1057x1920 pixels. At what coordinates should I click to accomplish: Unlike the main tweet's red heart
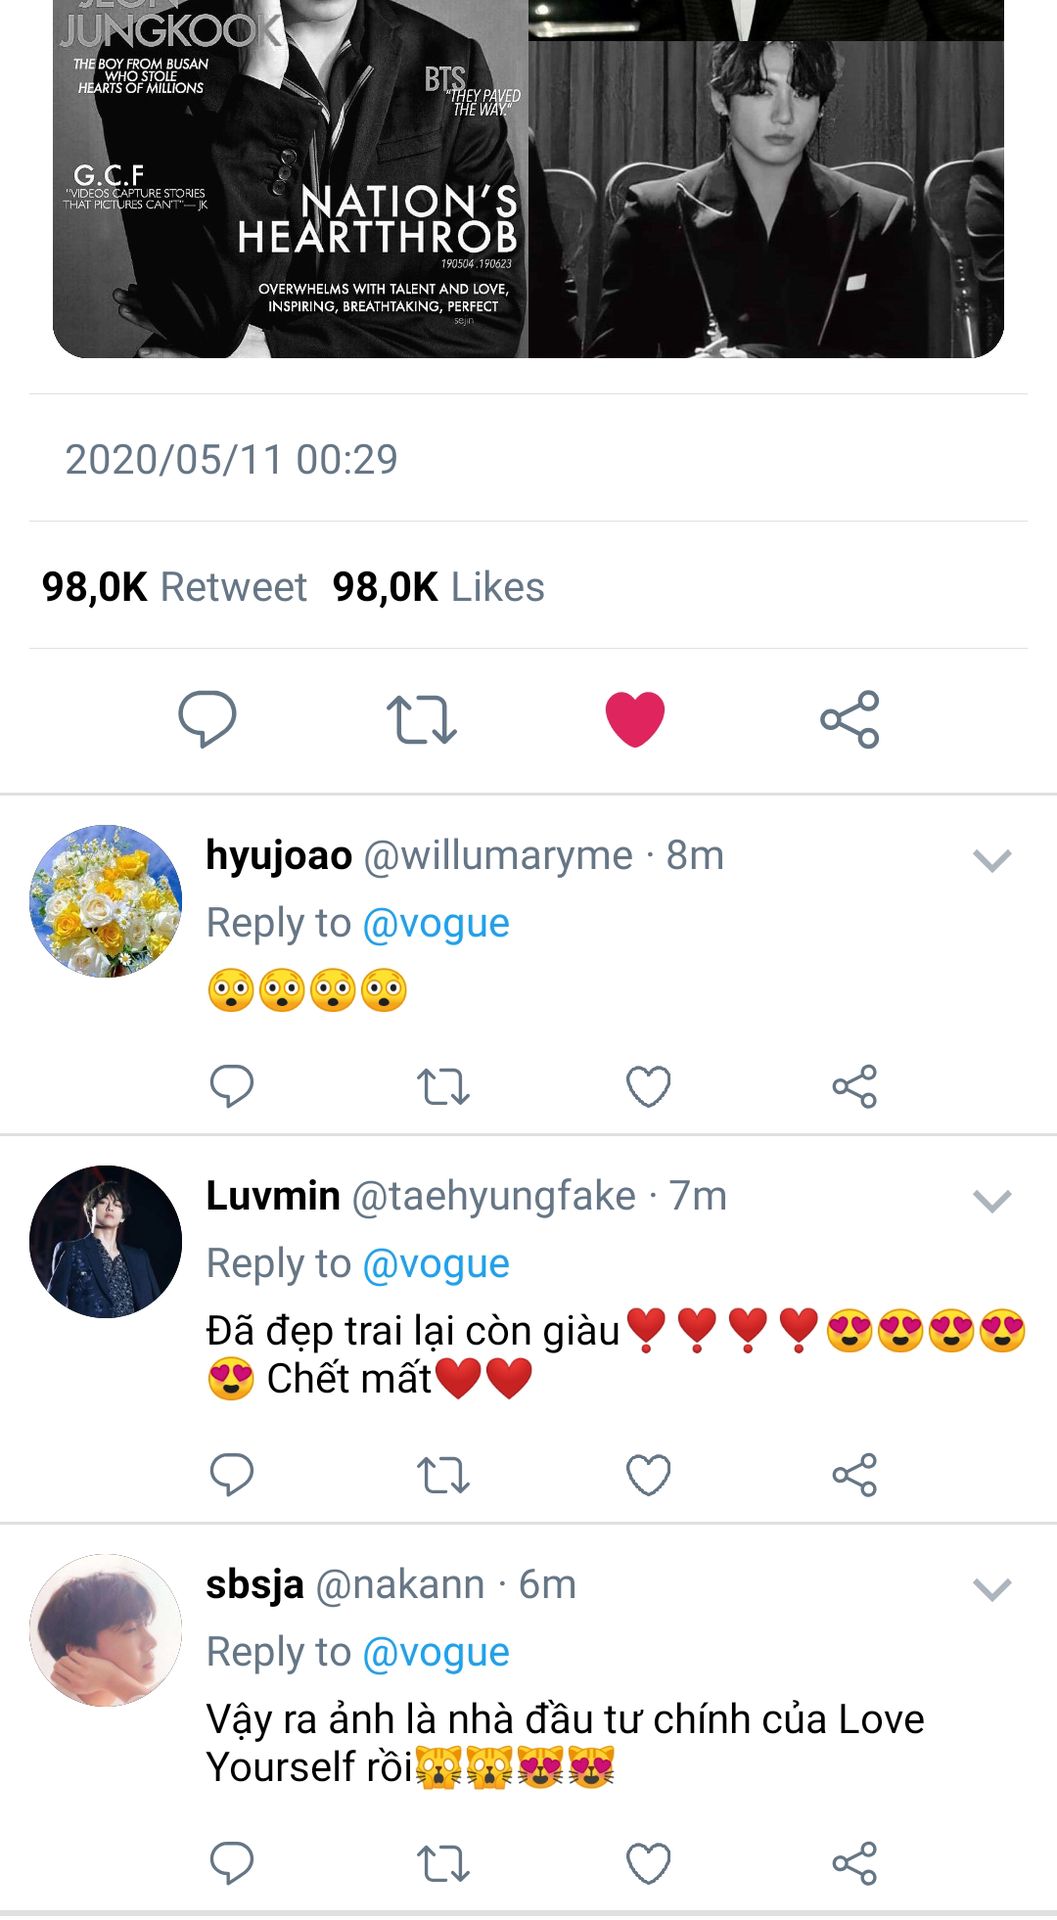tap(635, 719)
